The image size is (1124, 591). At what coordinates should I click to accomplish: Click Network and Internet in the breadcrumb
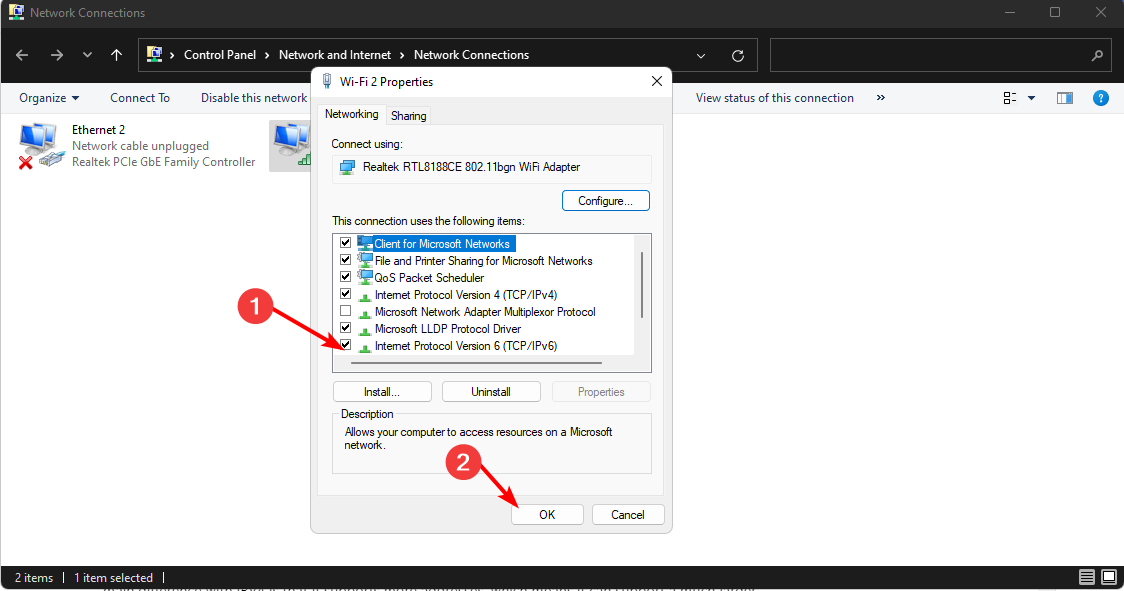pyautogui.click(x=335, y=55)
